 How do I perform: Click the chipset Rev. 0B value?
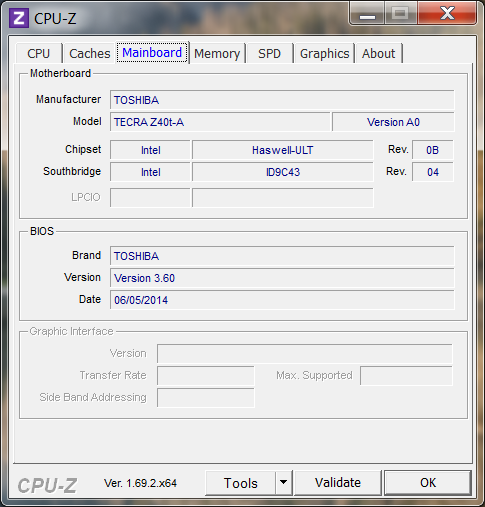433,150
